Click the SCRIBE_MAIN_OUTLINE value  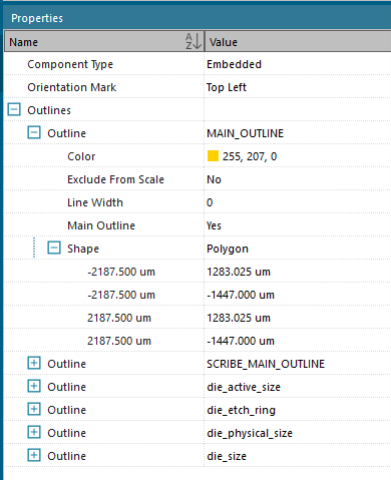[266, 364]
